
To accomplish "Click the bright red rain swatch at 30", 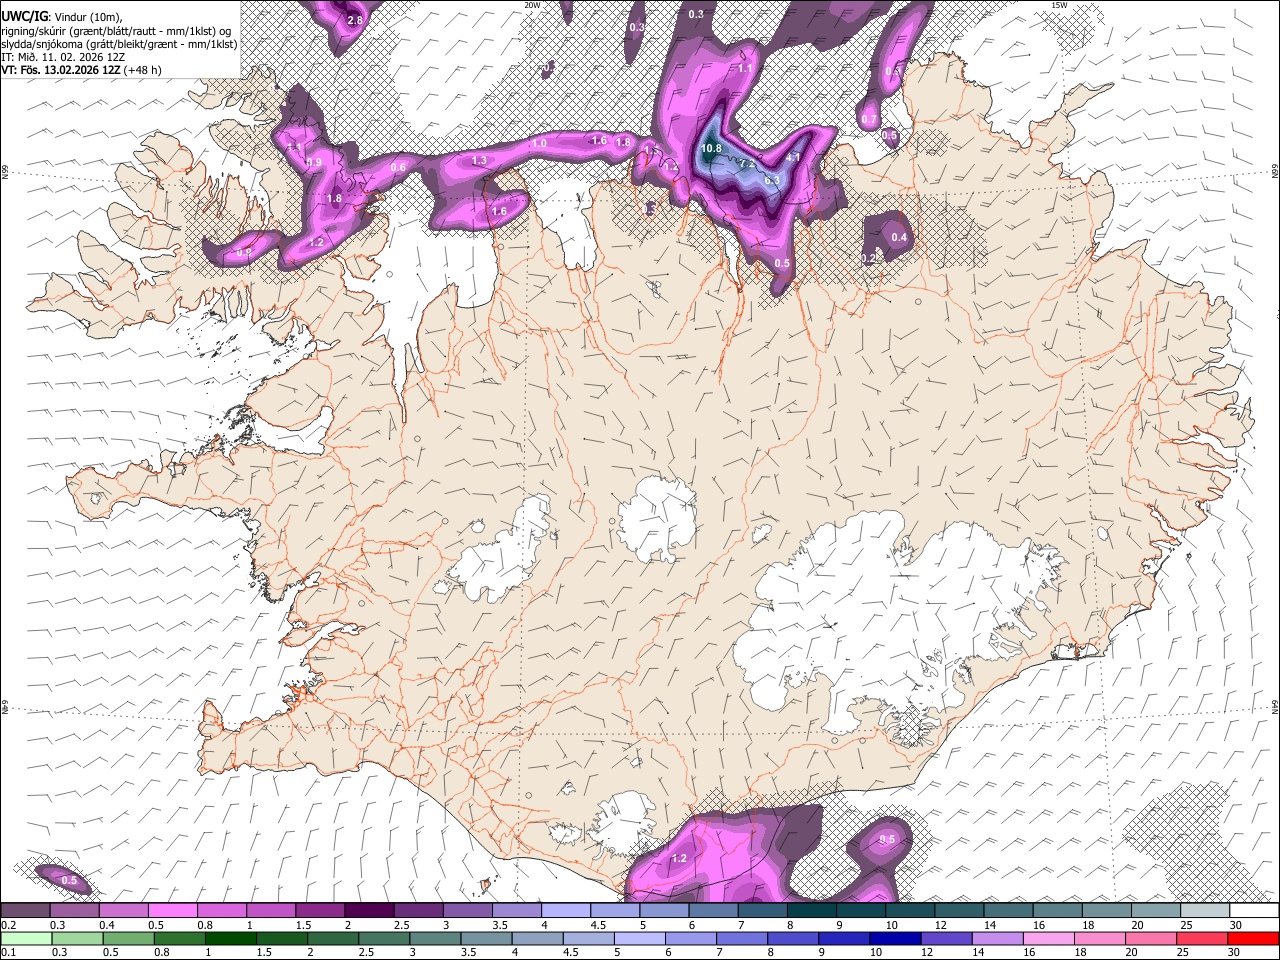I will [x=1255, y=938].
